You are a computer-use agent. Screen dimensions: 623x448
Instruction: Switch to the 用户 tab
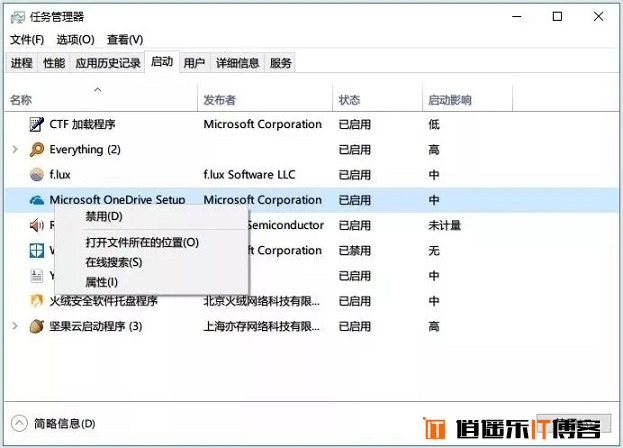pyautogui.click(x=194, y=63)
